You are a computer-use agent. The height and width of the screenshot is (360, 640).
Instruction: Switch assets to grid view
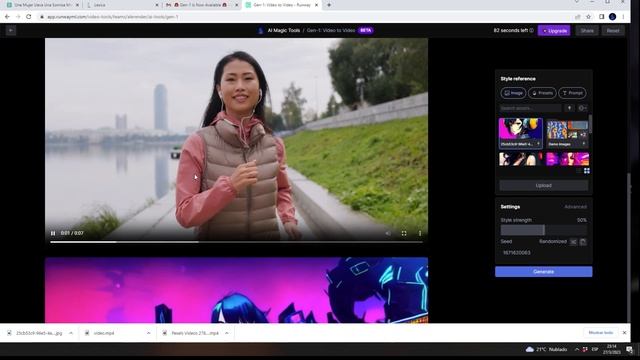587,171
